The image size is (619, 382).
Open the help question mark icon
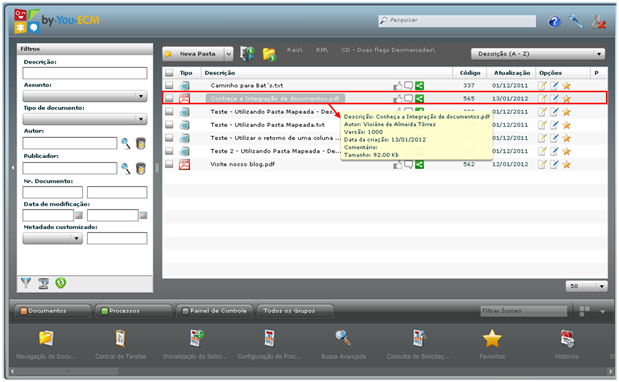click(x=554, y=21)
